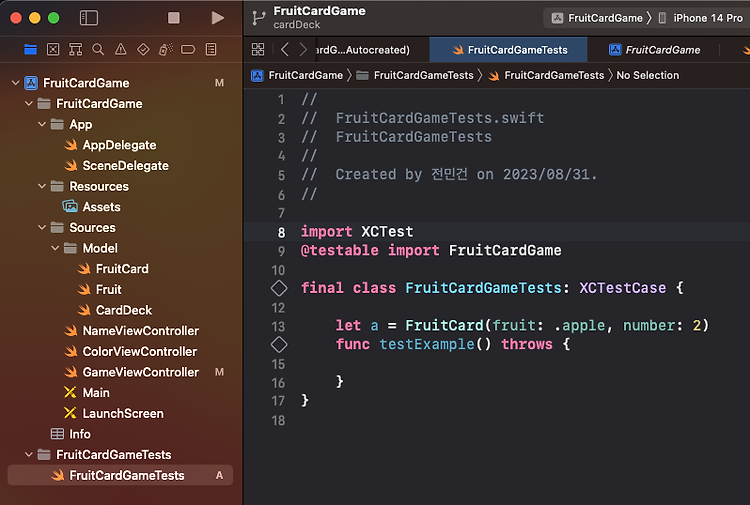Click the source control branch icon
This screenshot has height=505, width=750.
click(x=259, y=18)
